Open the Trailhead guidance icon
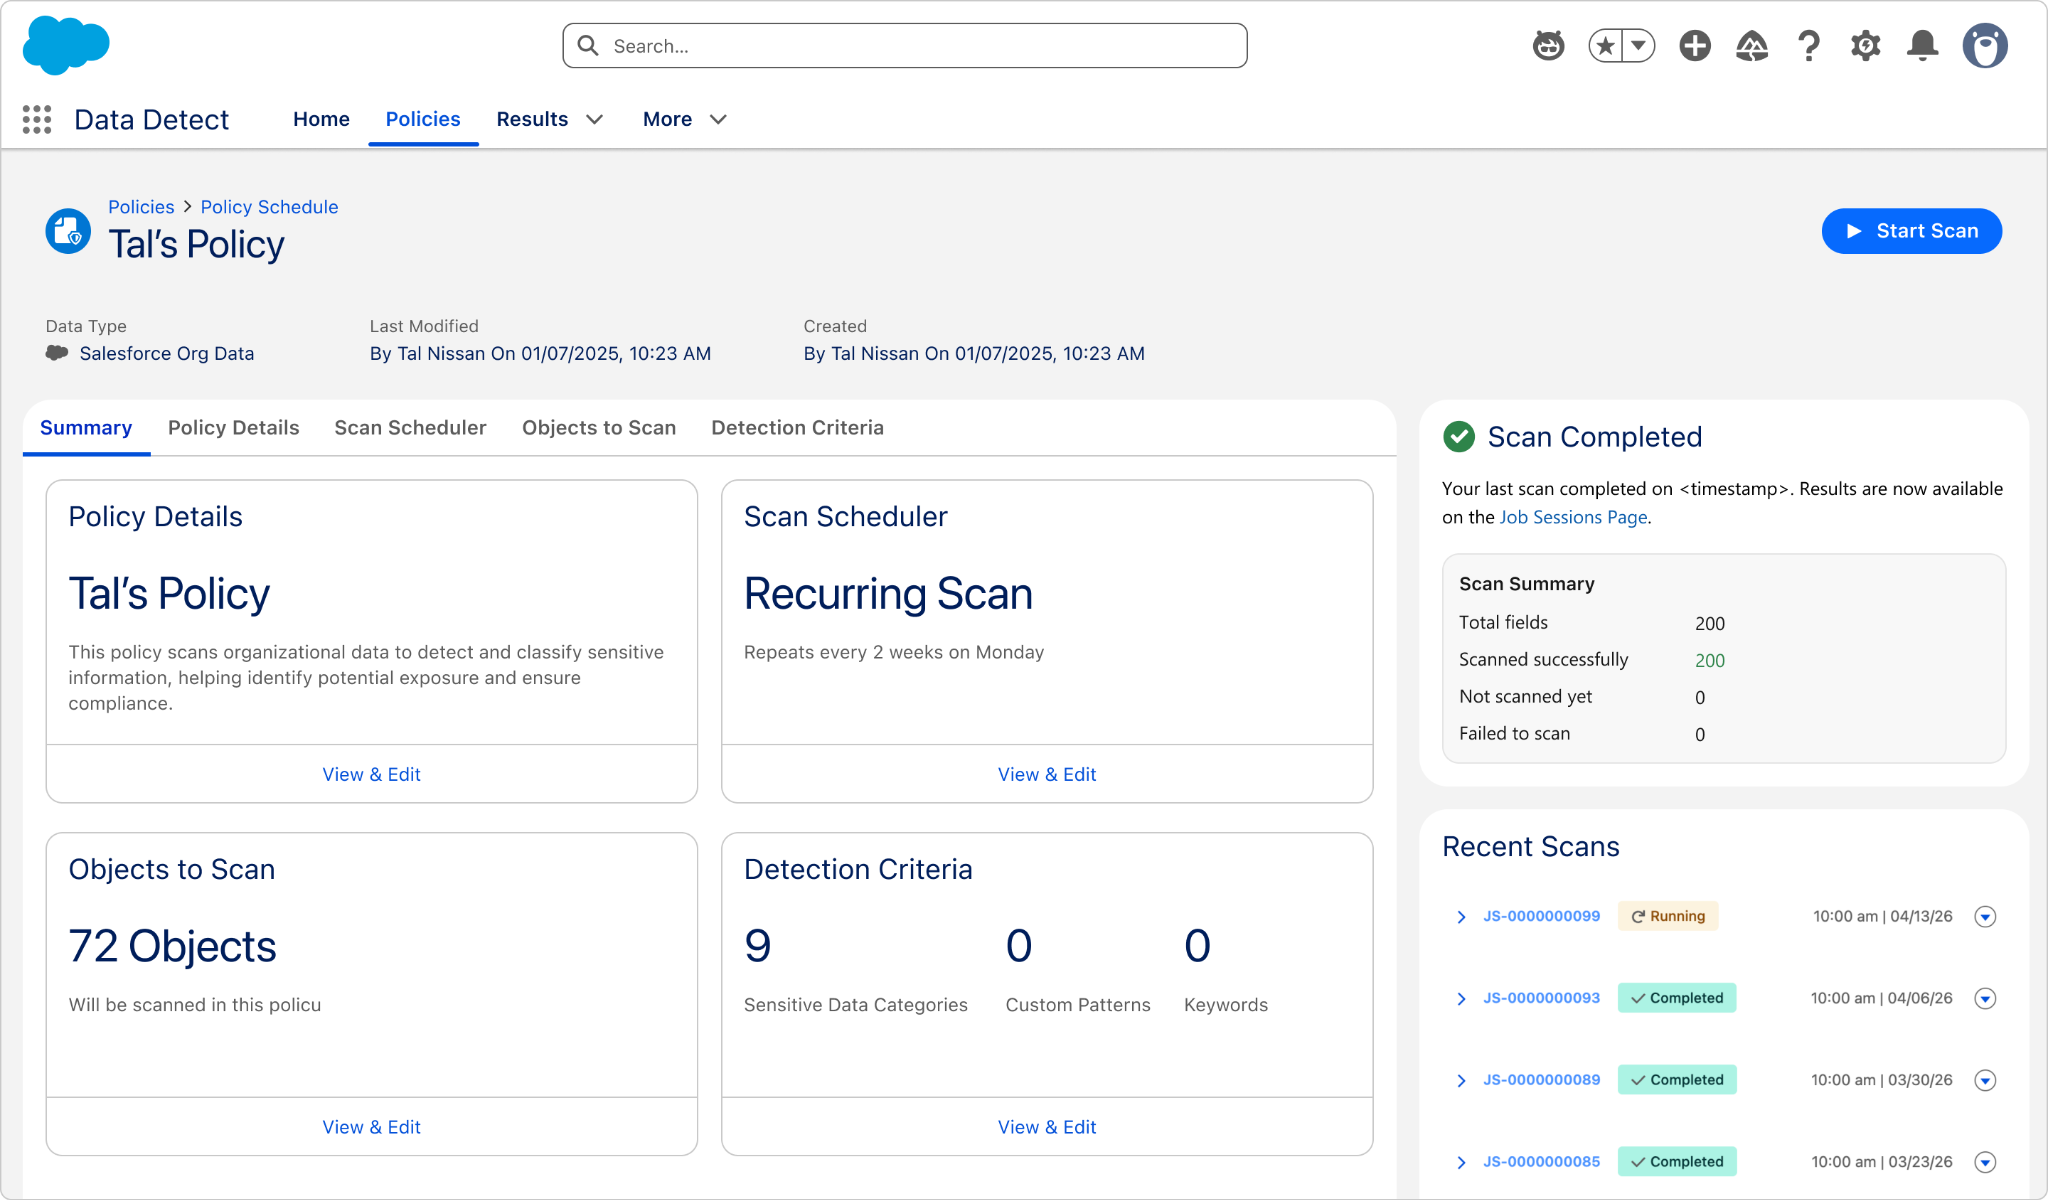Image resolution: width=2048 pixels, height=1200 pixels. tap(1752, 45)
